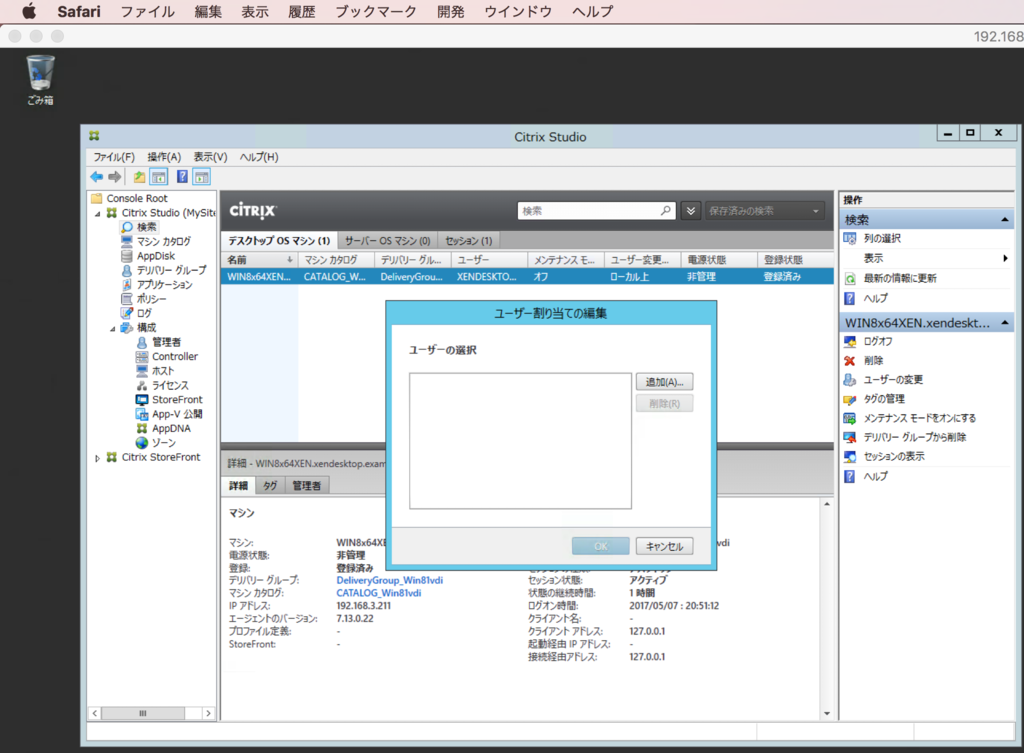The image size is (1024, 753).
Task: Switch to サーバー OS マシン (0) tab
Action: click(x=387, y=240)
